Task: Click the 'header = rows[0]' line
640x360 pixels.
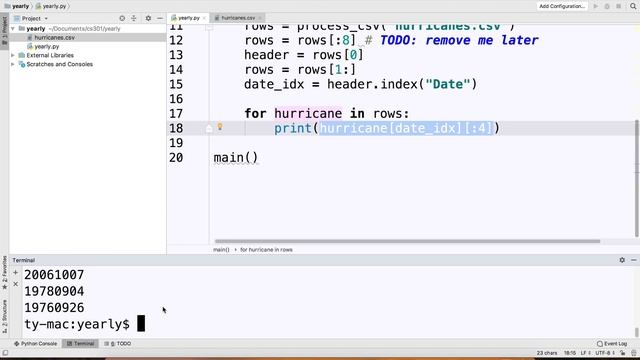Action: [x=304, y=55]
